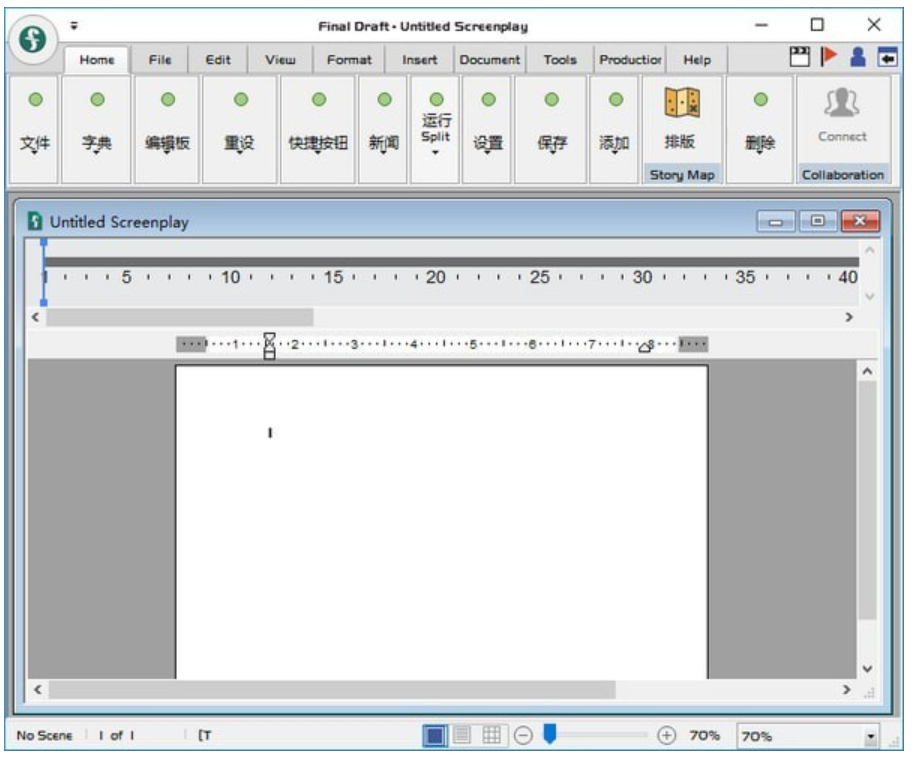Viewport: 916px width, 757px height.
Task: Click the Story Map horizontal scrollbar thumb
Action: pyautogui.click(x=180, y=317)
